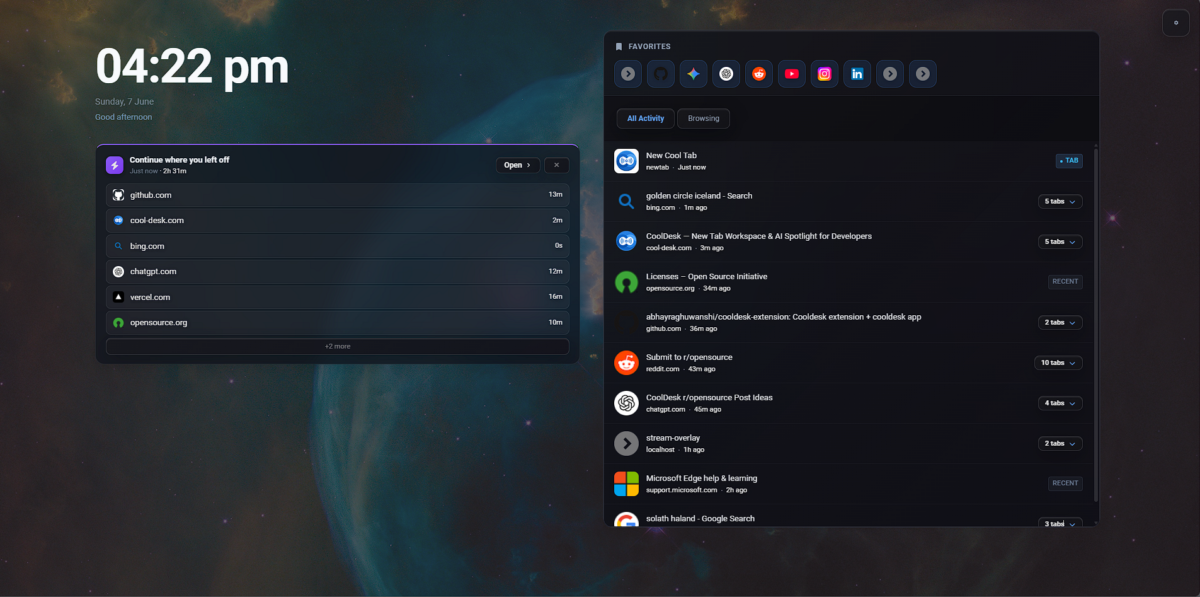Click the standalone round settings button
The width and height of the screenshot is (1200, 597).
[1175, 23]
